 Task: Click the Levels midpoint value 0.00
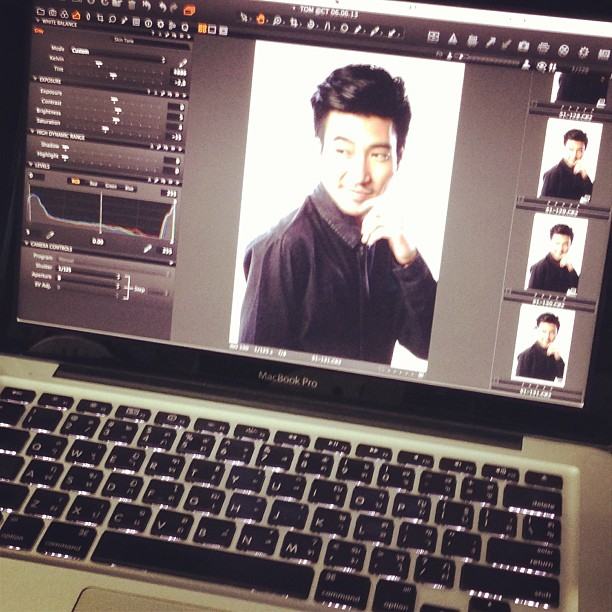[98, 242]
